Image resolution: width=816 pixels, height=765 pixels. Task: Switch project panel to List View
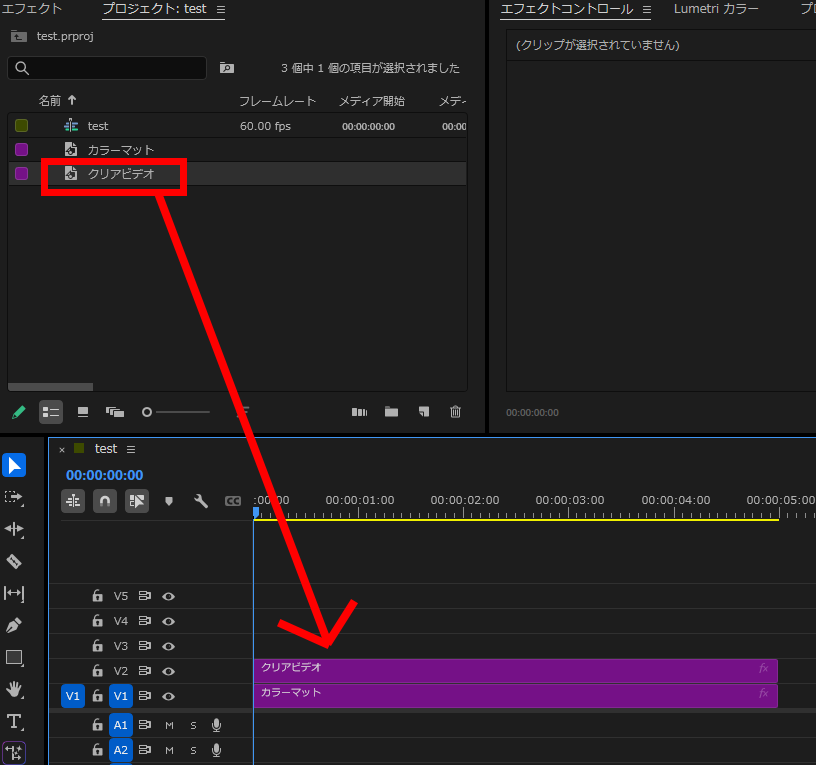51,412
